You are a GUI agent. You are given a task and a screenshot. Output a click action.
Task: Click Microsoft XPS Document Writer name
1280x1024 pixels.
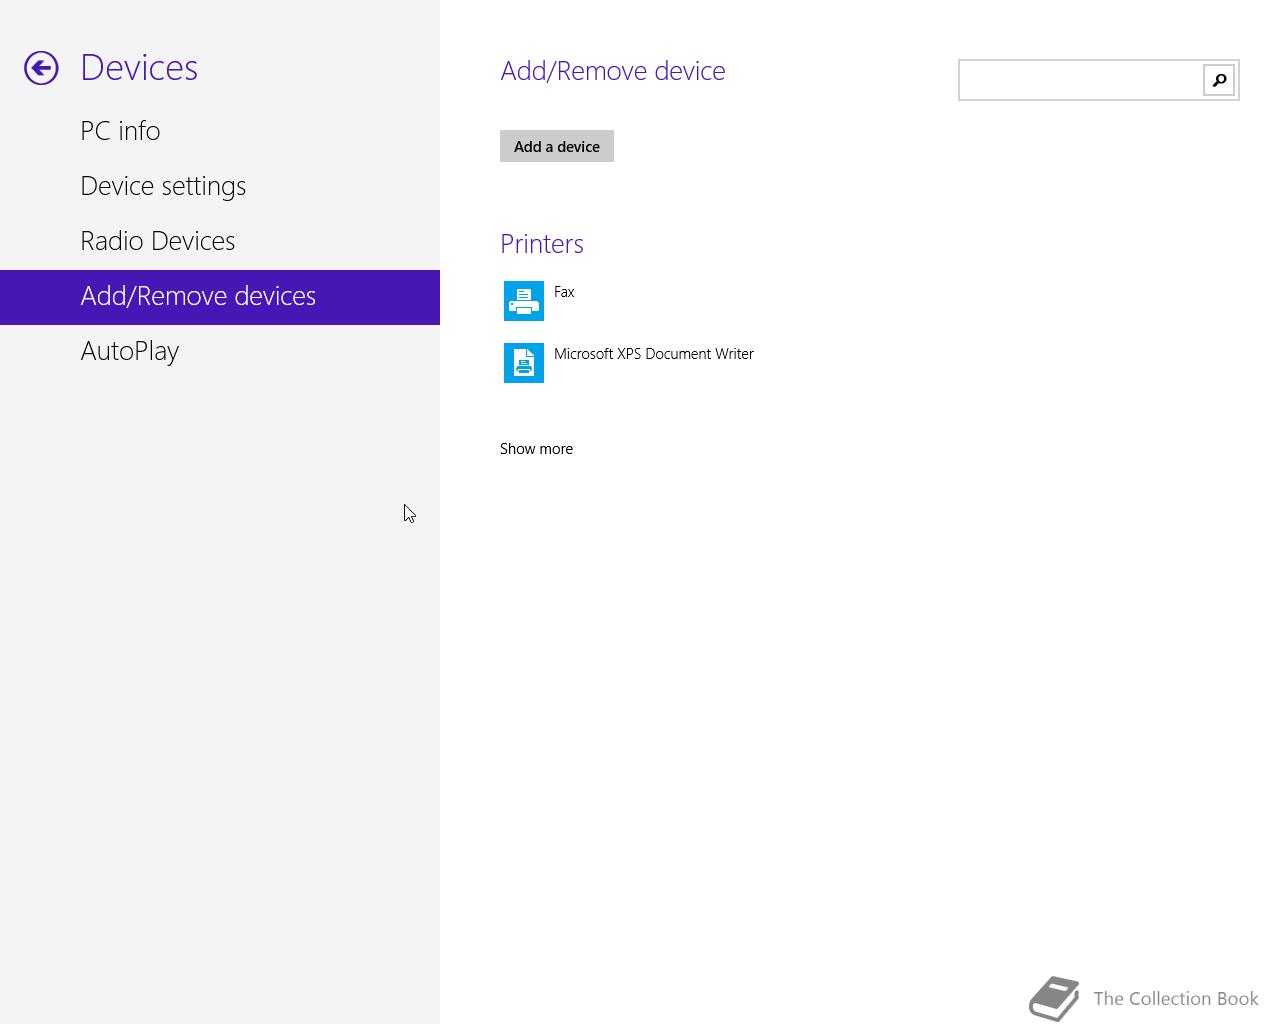point(654,354)
